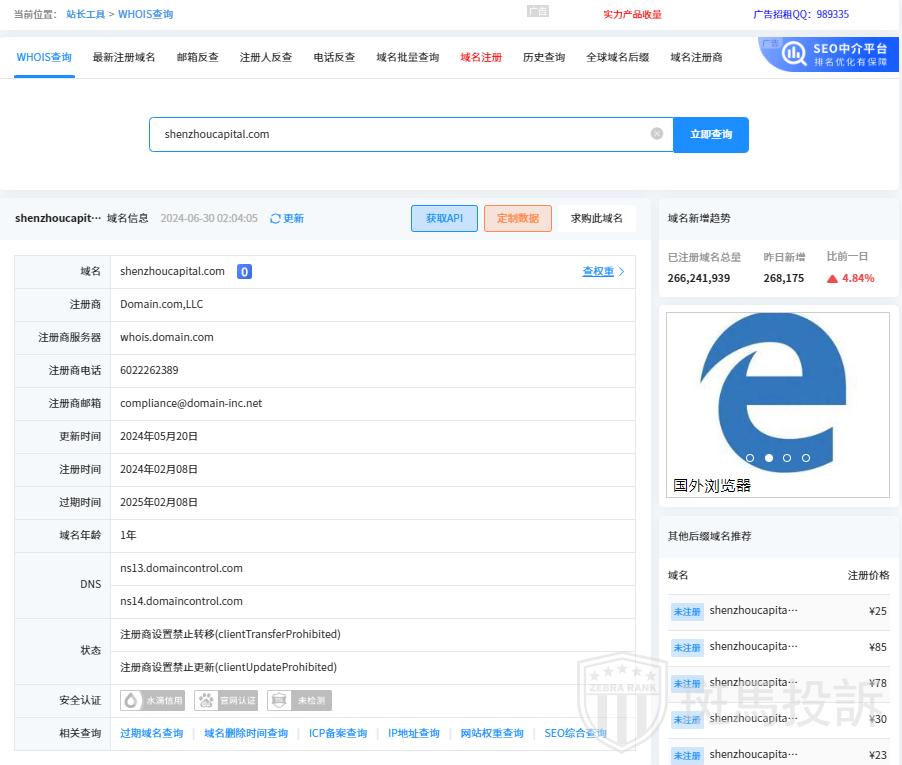Click the 未检测 shield badge
The height and width of the screenshot is (765, 902).
point(299,701)
